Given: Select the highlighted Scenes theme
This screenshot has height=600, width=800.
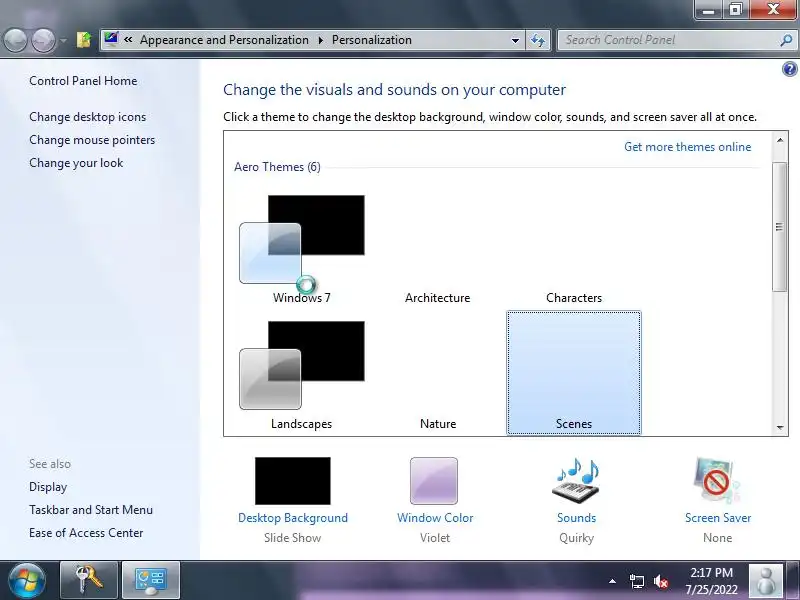Looking at the screenshot, I should (574, 373).
